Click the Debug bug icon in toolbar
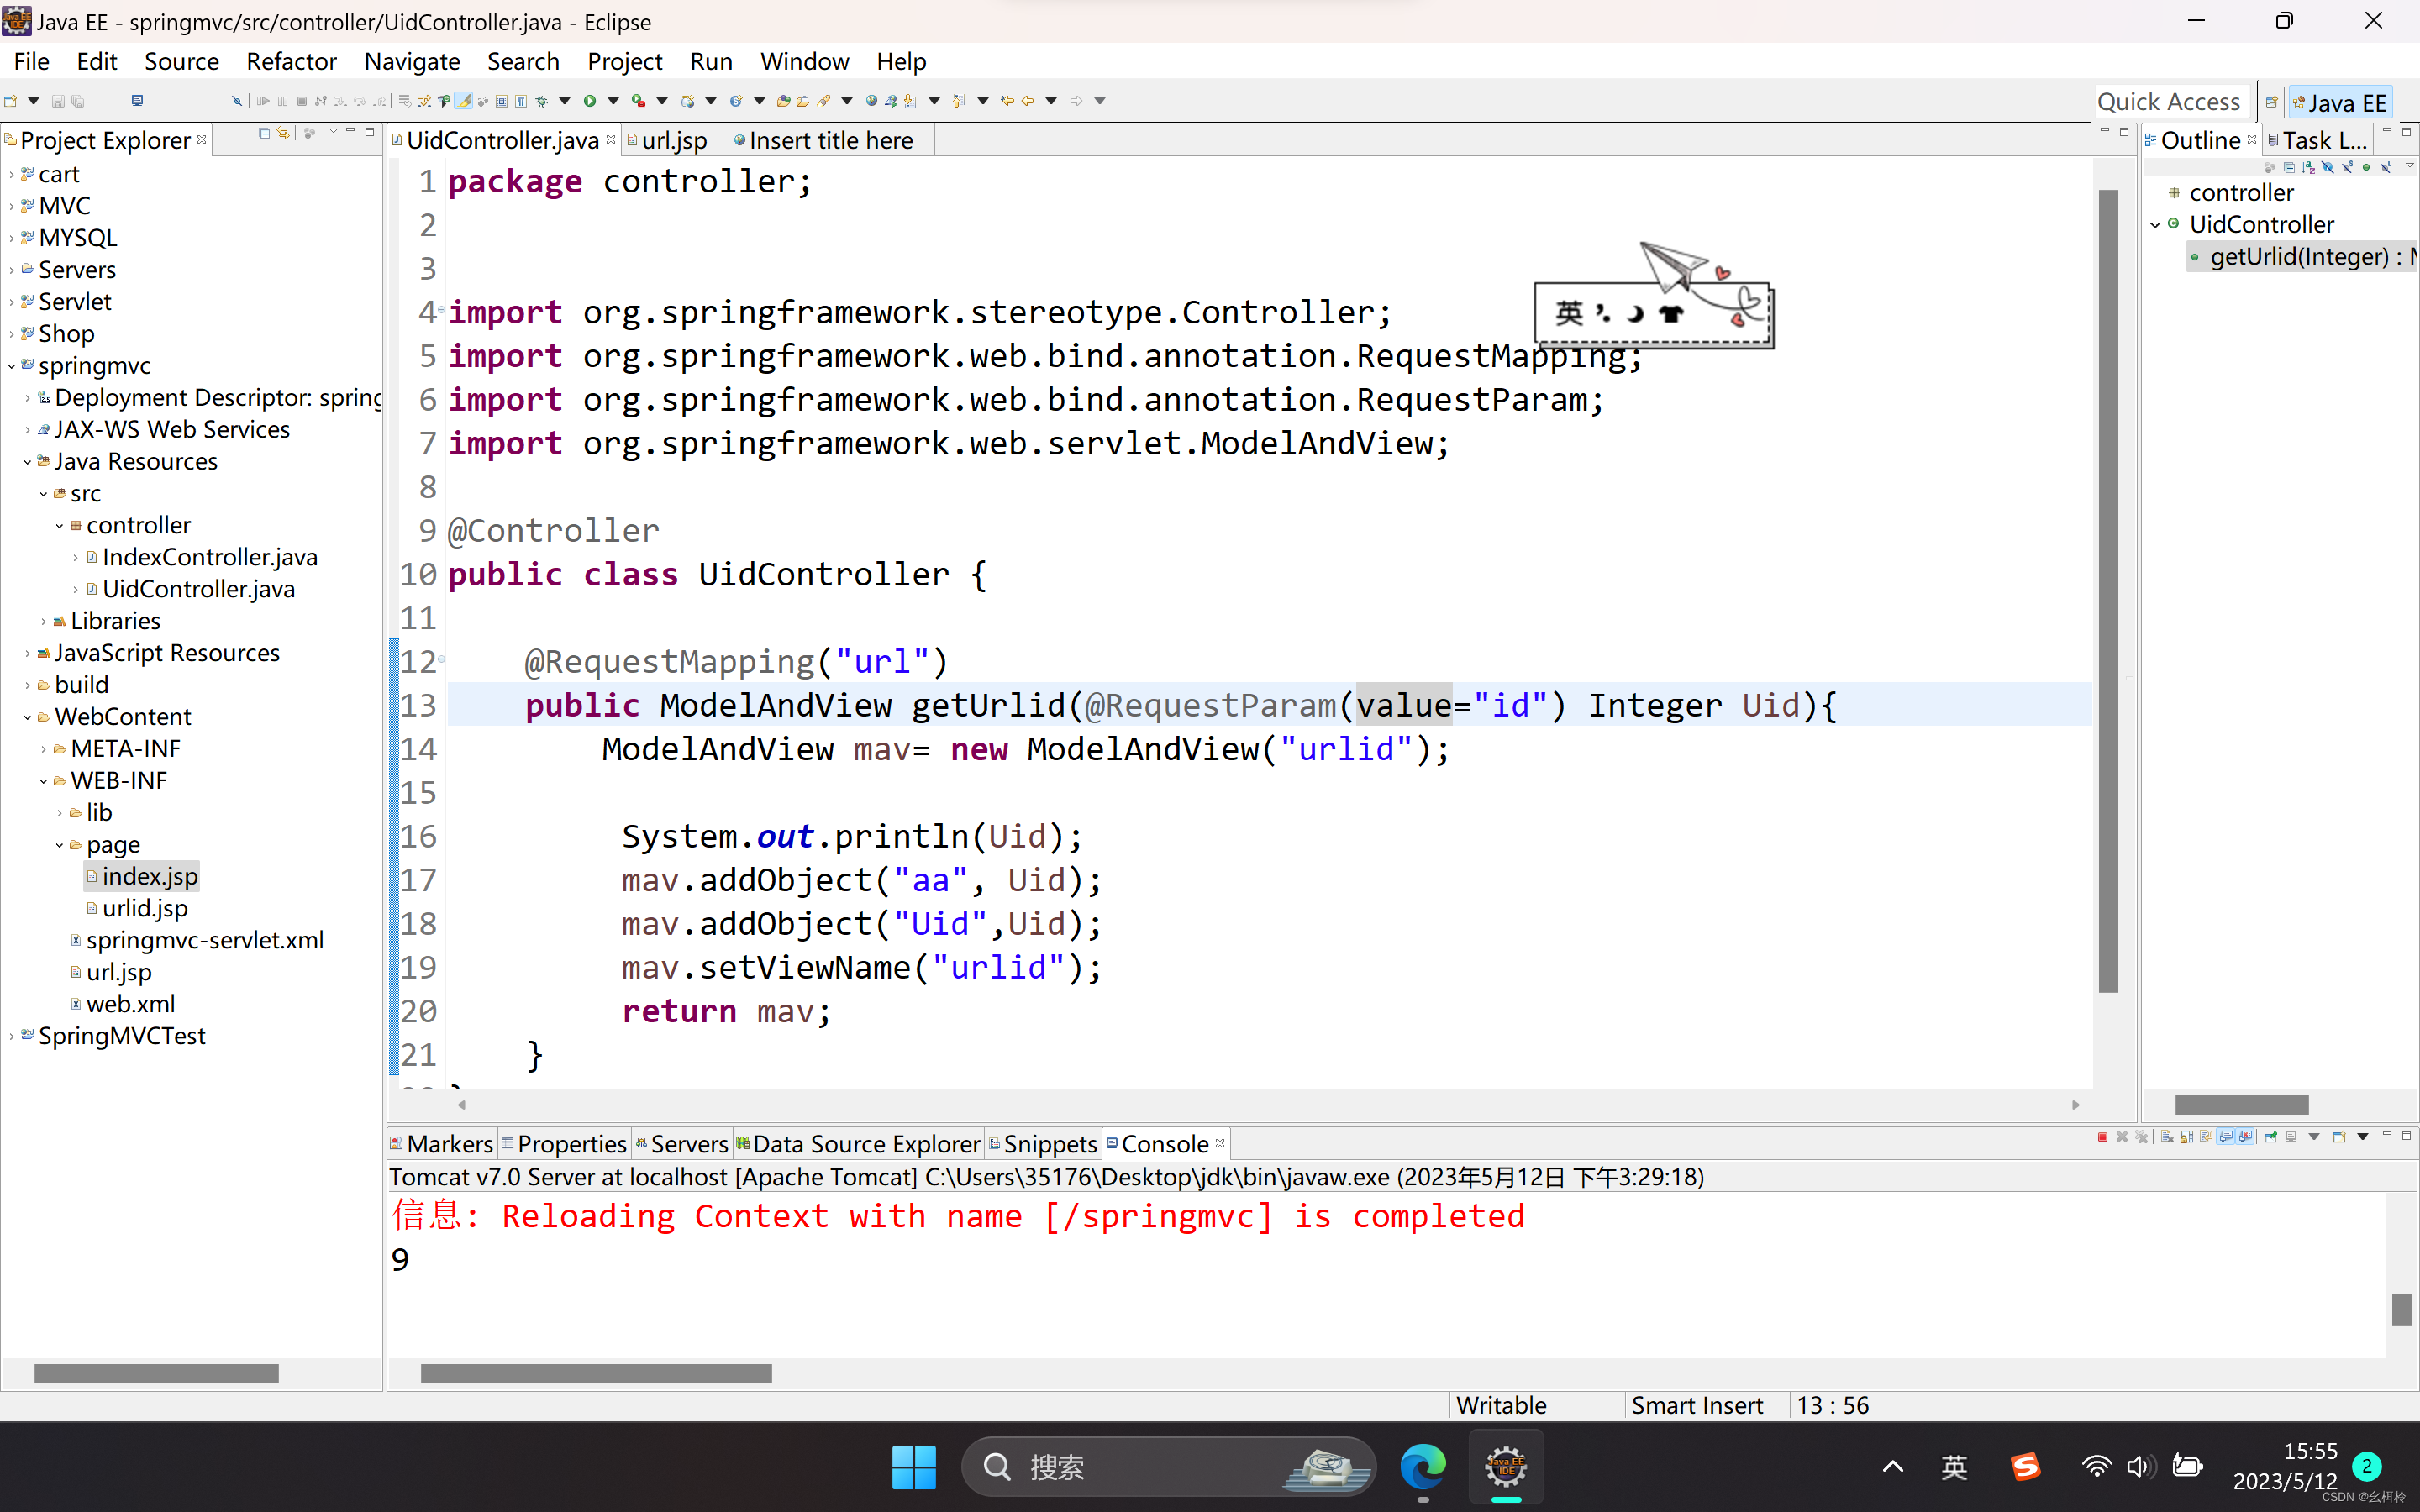This screenshot has height=1512, width=2420. click(542, 101)
